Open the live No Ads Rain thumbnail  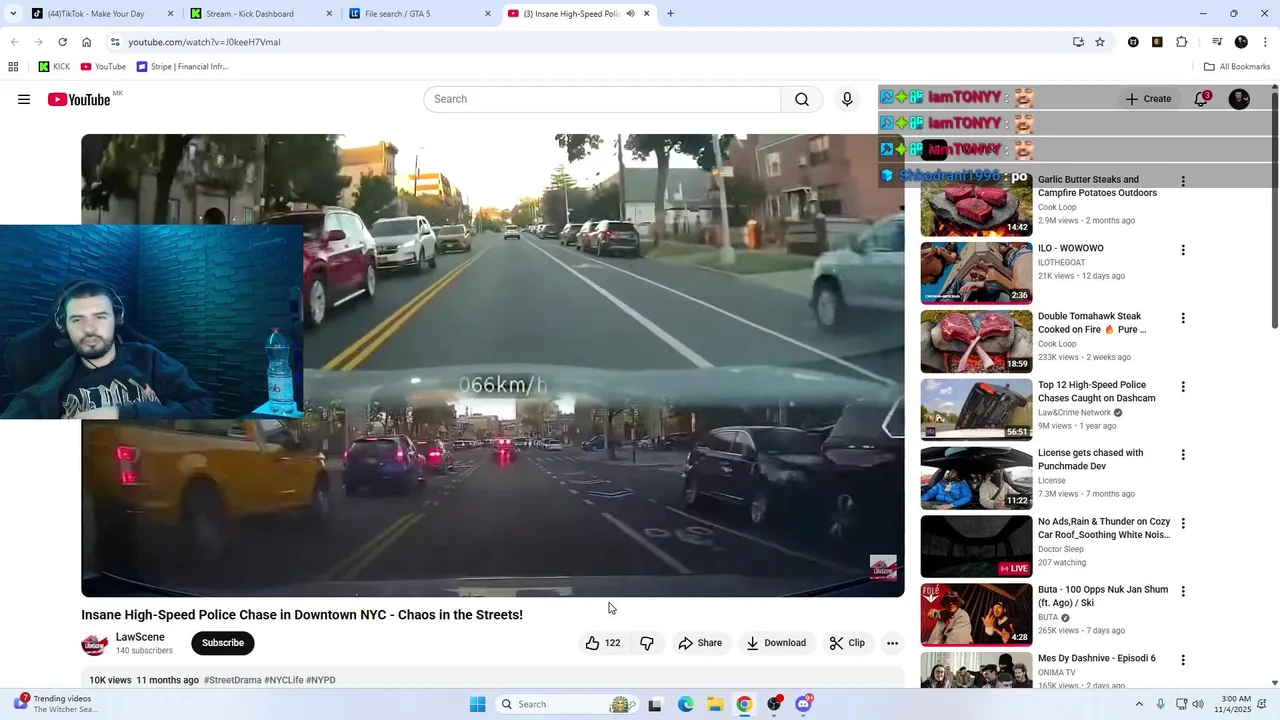tap(976, 546)
